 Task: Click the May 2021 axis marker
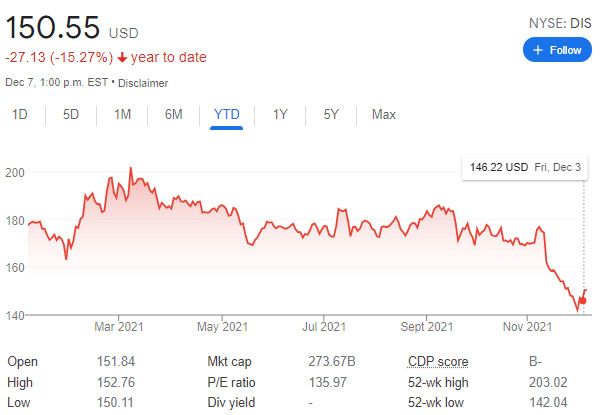click(222, 326)
